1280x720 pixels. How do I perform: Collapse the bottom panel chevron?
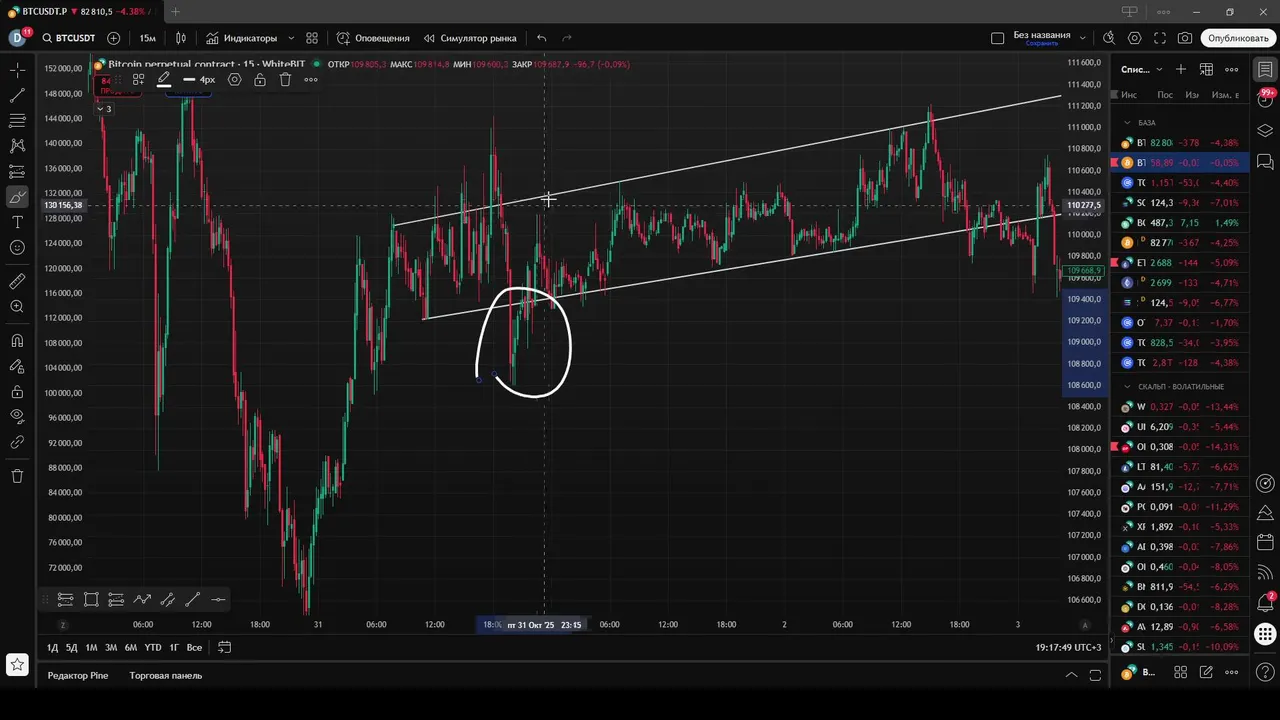pyautogui.click(x=1071, y=675)
